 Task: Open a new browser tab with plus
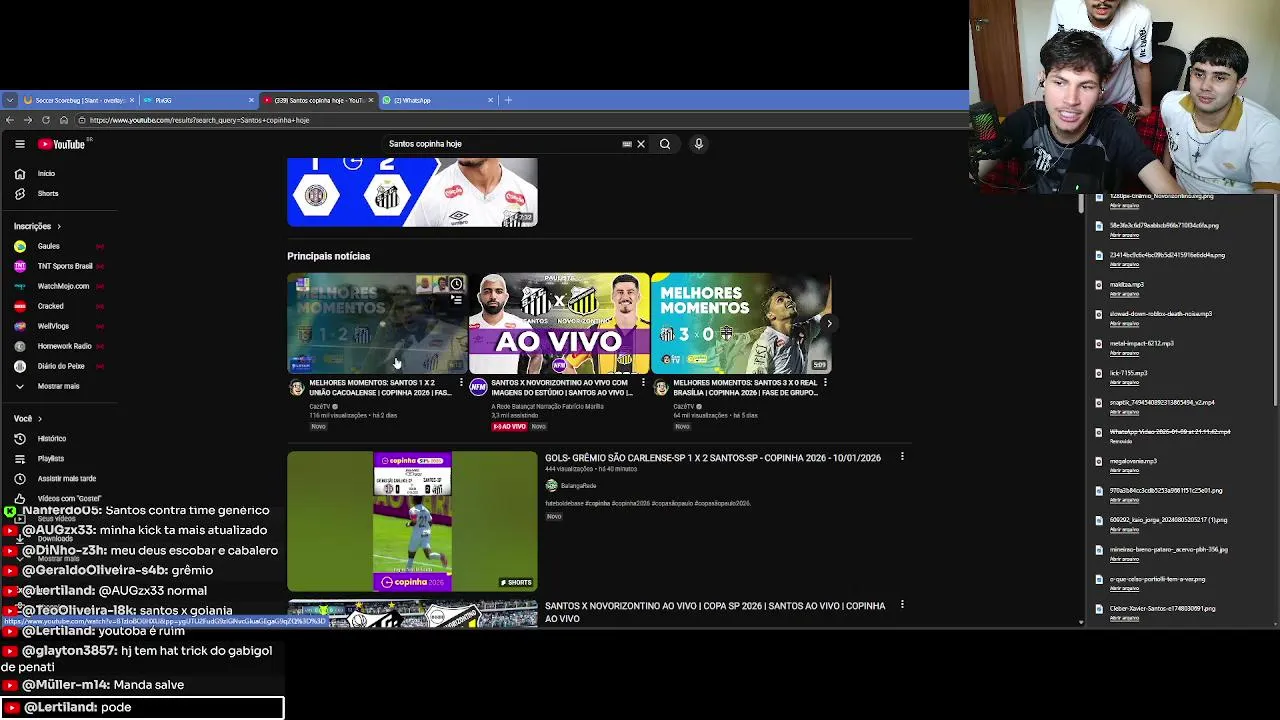pyautogui.click(x=508, y=100)
